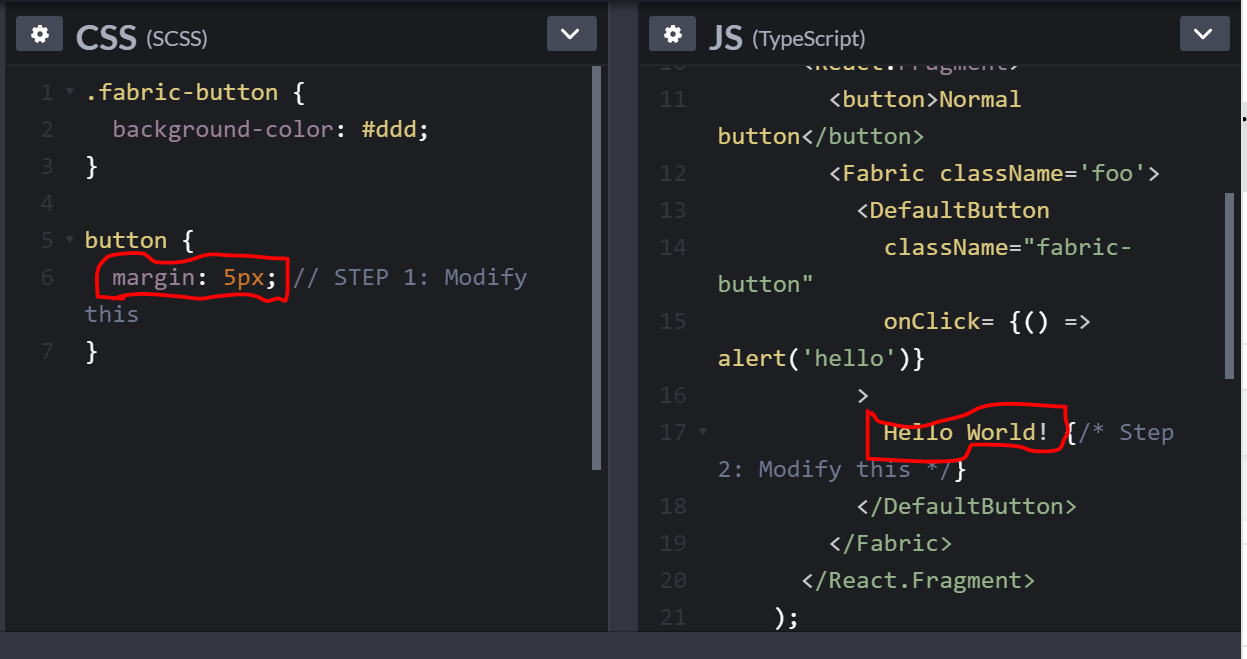The image size is (1247, 659).
Task: Open the CSS panel options chevron
Action: [x=571, y=33]
